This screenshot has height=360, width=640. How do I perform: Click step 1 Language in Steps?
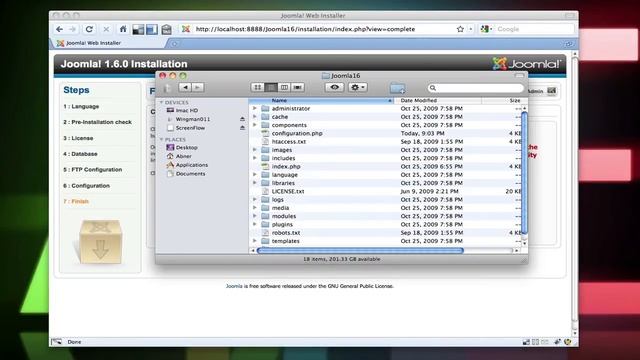(81, 106)
